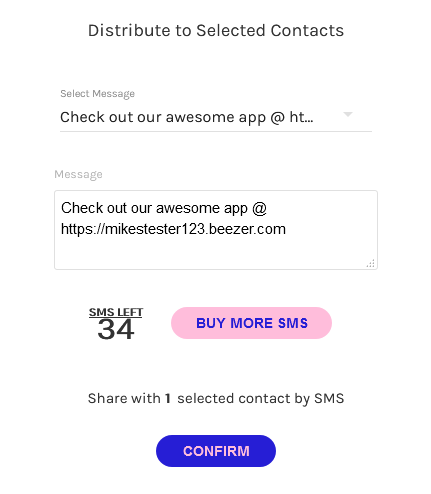Click the mikestester123.beezer.com URL text
The height and width of the screenshot is (494, 431).
173,229
